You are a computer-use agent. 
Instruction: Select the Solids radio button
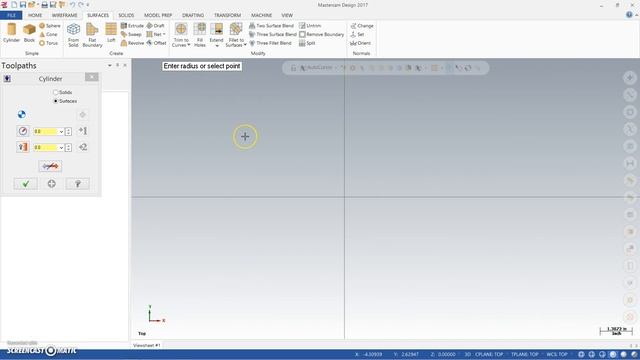pyautogui.click(x=56, y=93)
